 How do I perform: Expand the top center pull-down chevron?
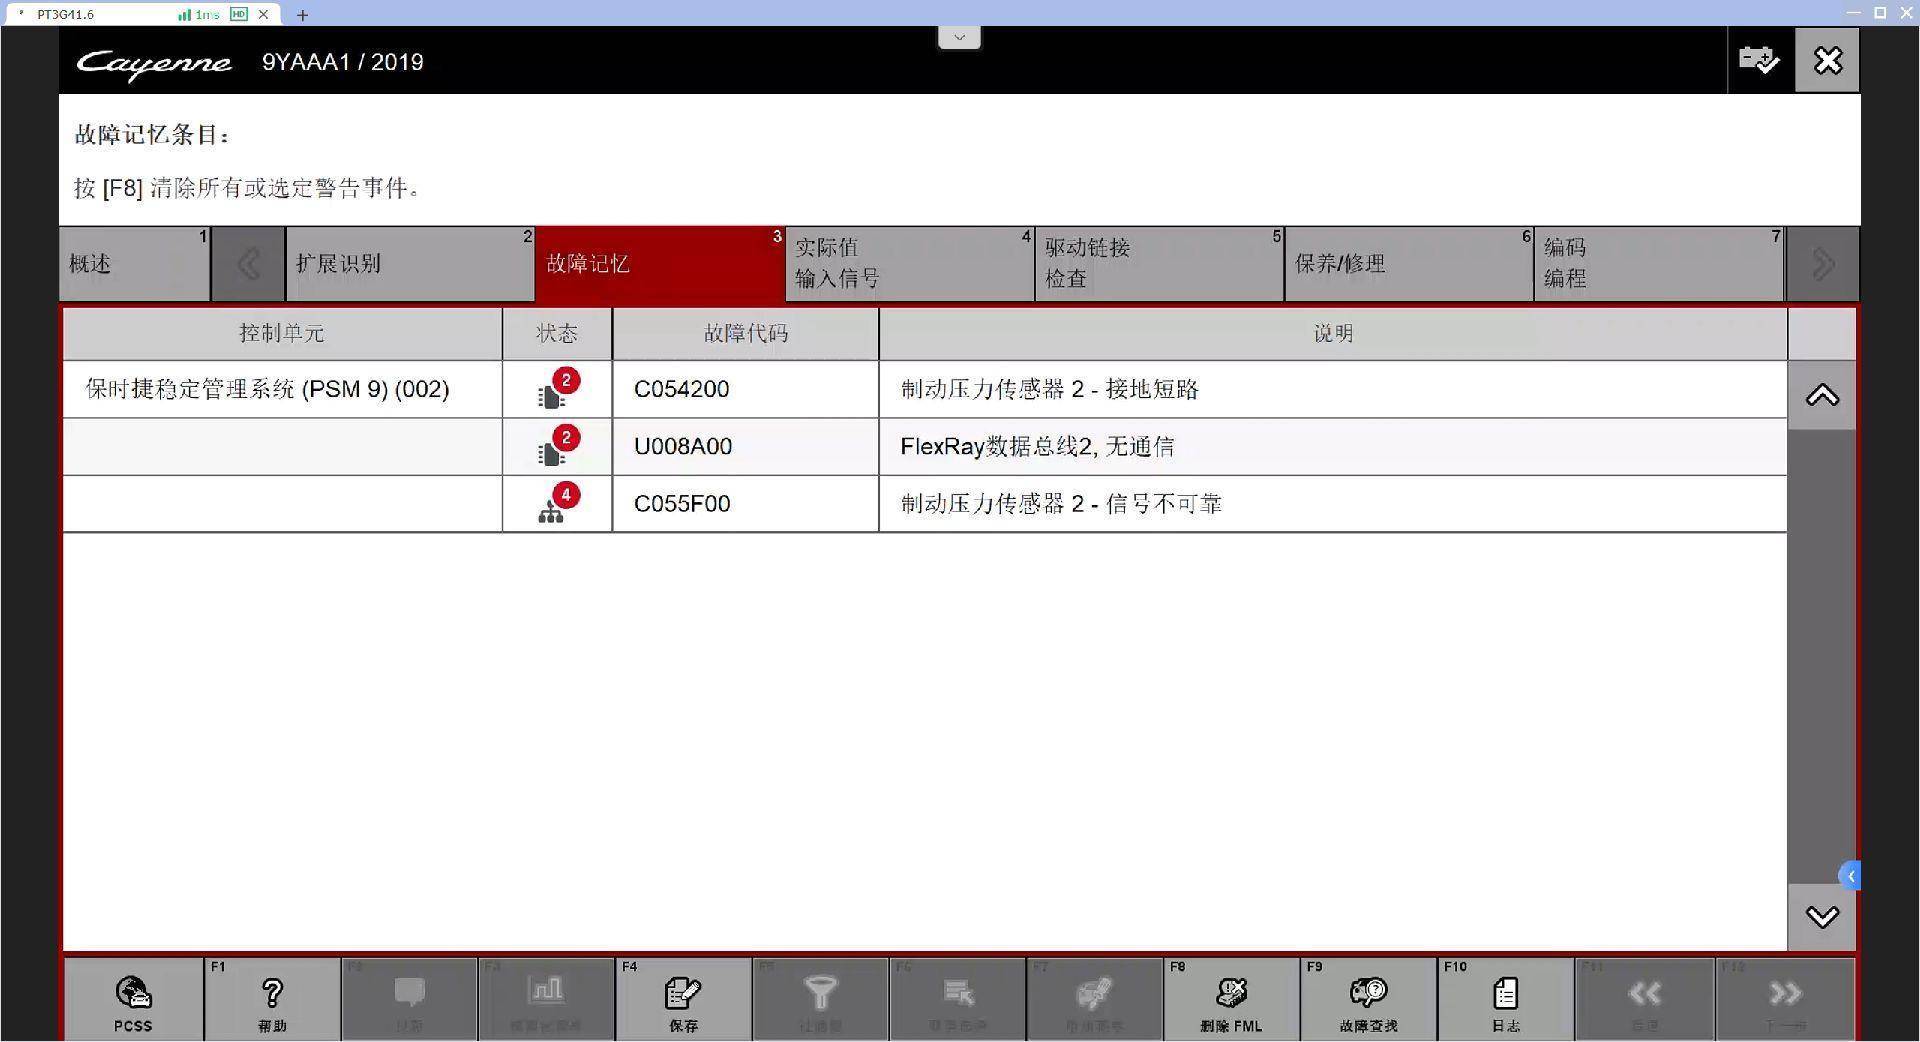point(959,38)
